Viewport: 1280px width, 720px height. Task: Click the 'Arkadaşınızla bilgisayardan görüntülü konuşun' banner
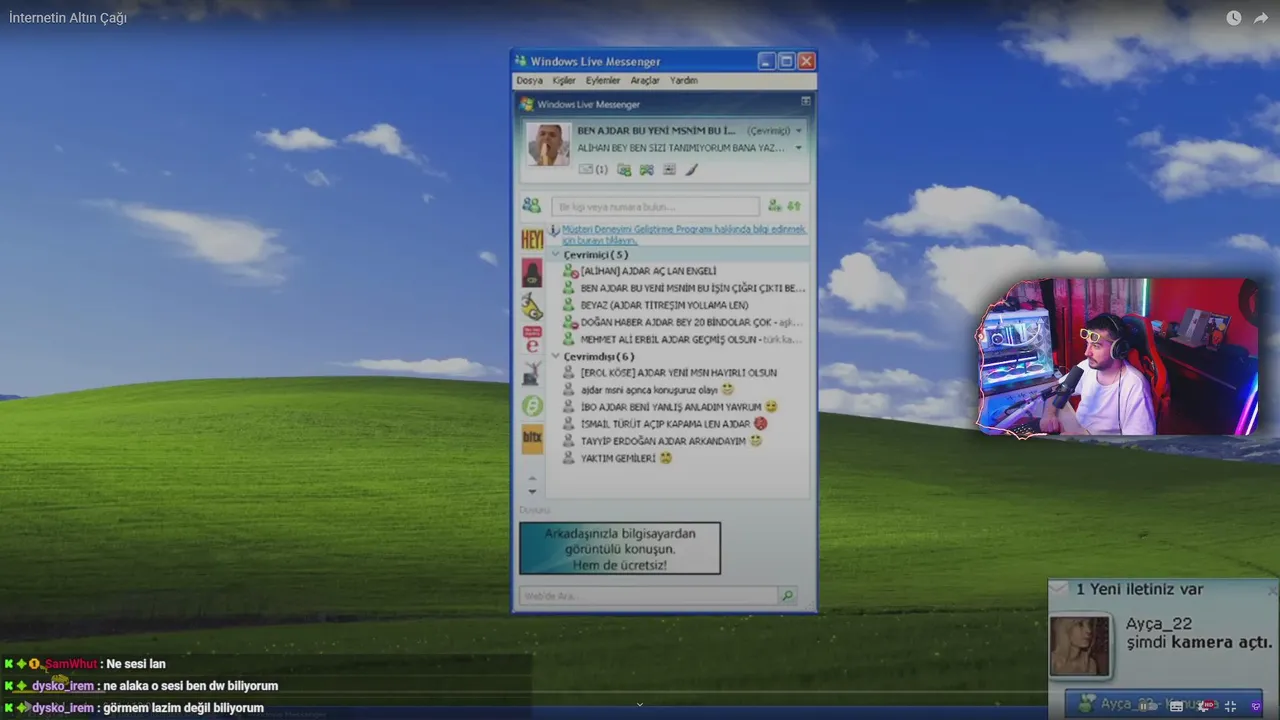620,548
